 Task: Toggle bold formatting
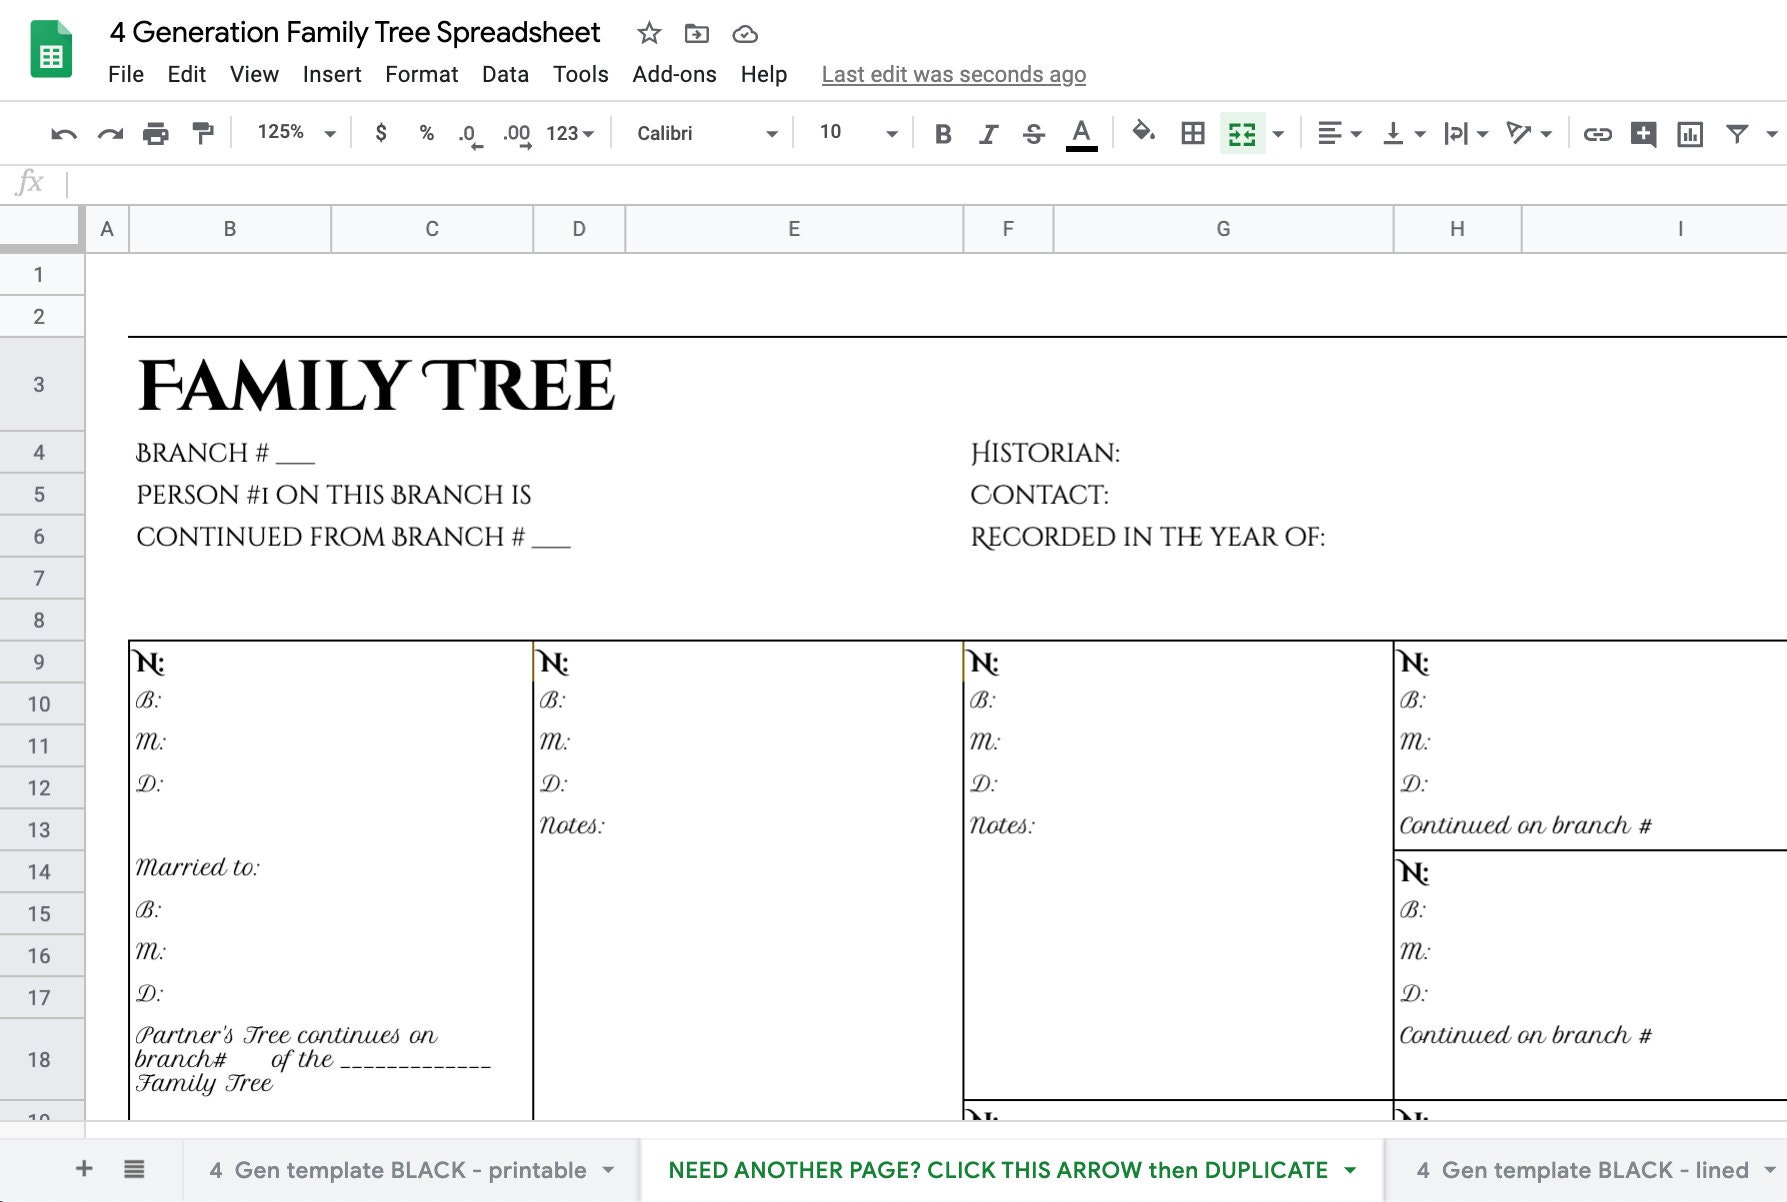pos(941,133)
